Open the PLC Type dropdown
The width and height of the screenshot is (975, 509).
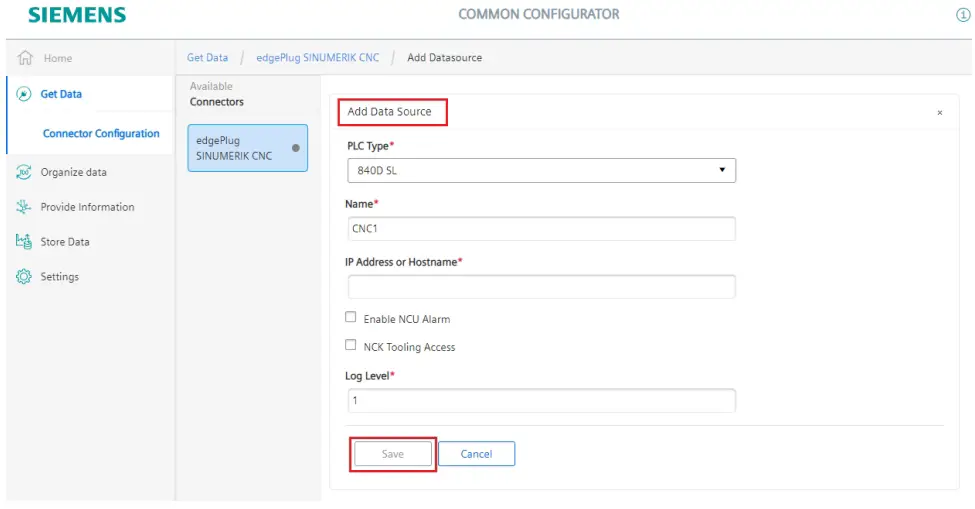[542, 170]
